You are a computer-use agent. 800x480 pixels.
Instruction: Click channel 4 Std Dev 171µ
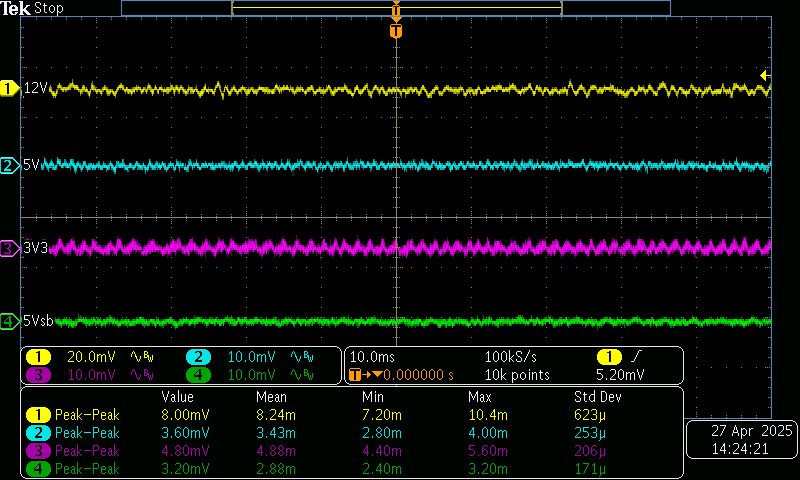coord(590,469)
